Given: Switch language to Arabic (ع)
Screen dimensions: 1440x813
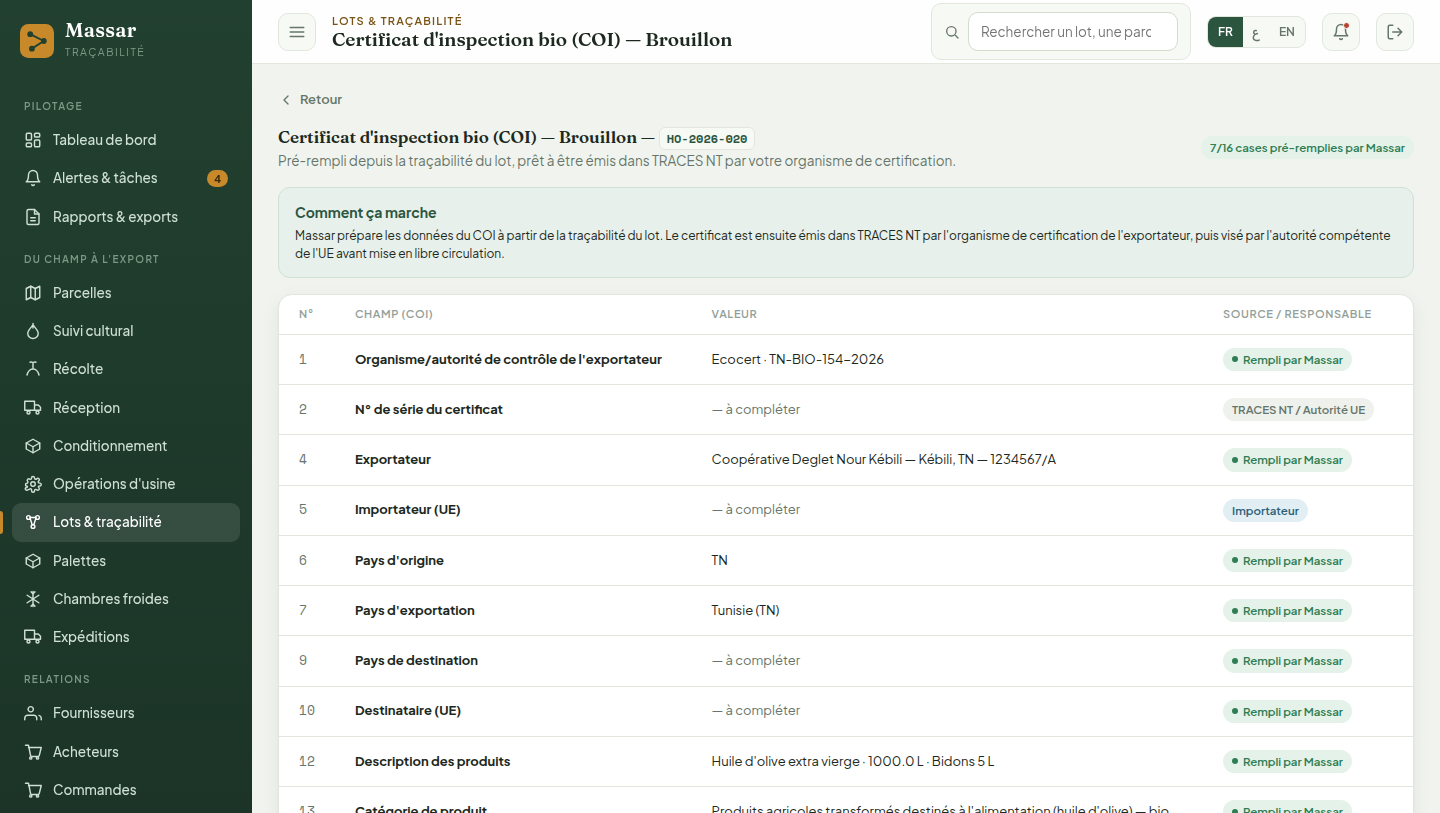Looking at the screenshot, I should (1256, 32).
